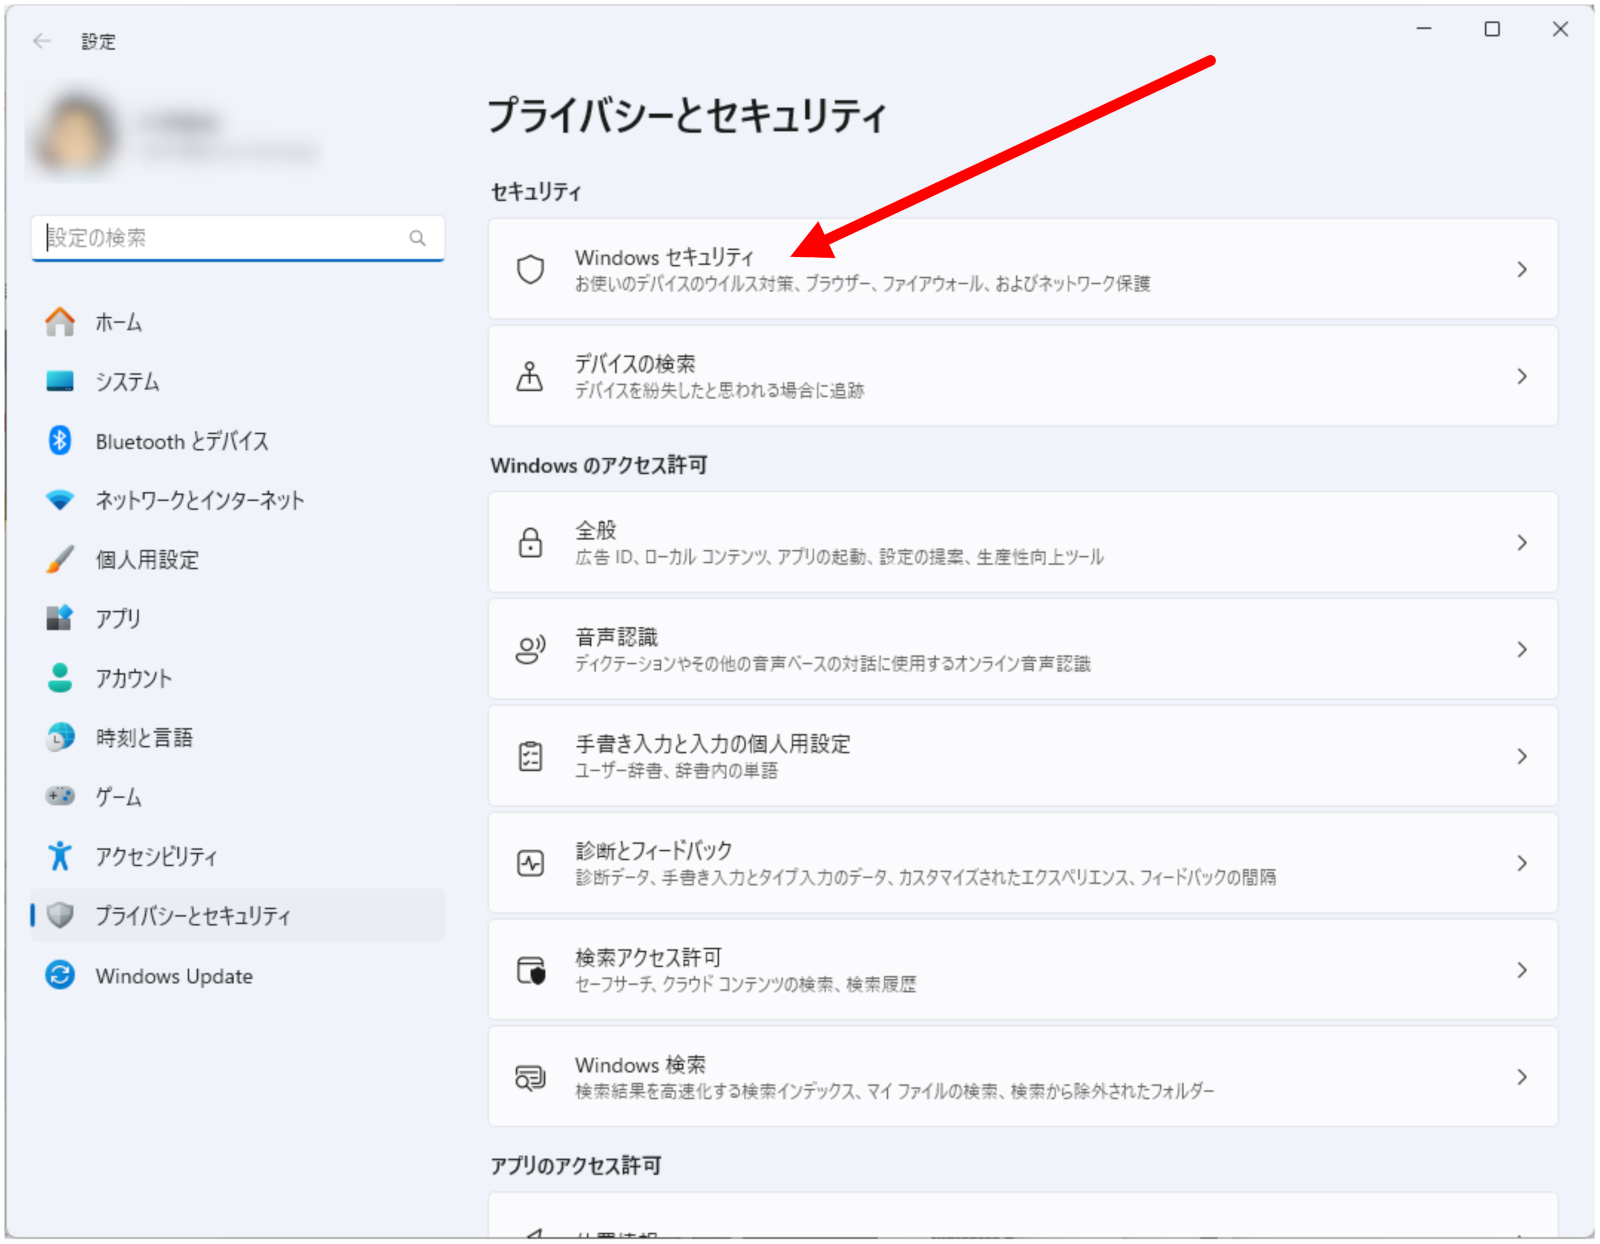Click the 診断とフィードバック pulse icon

point(530,863)
